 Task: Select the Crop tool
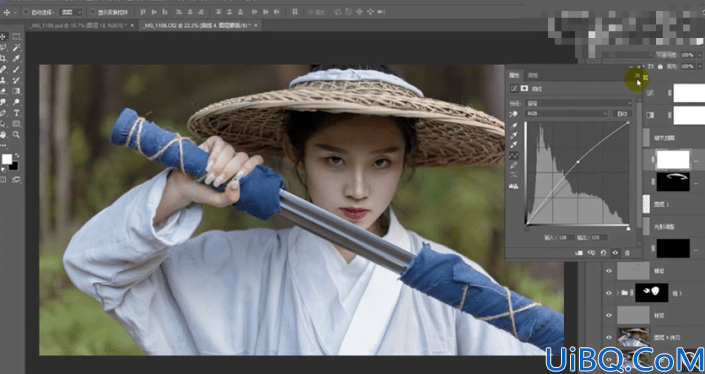tap(3, 58)
